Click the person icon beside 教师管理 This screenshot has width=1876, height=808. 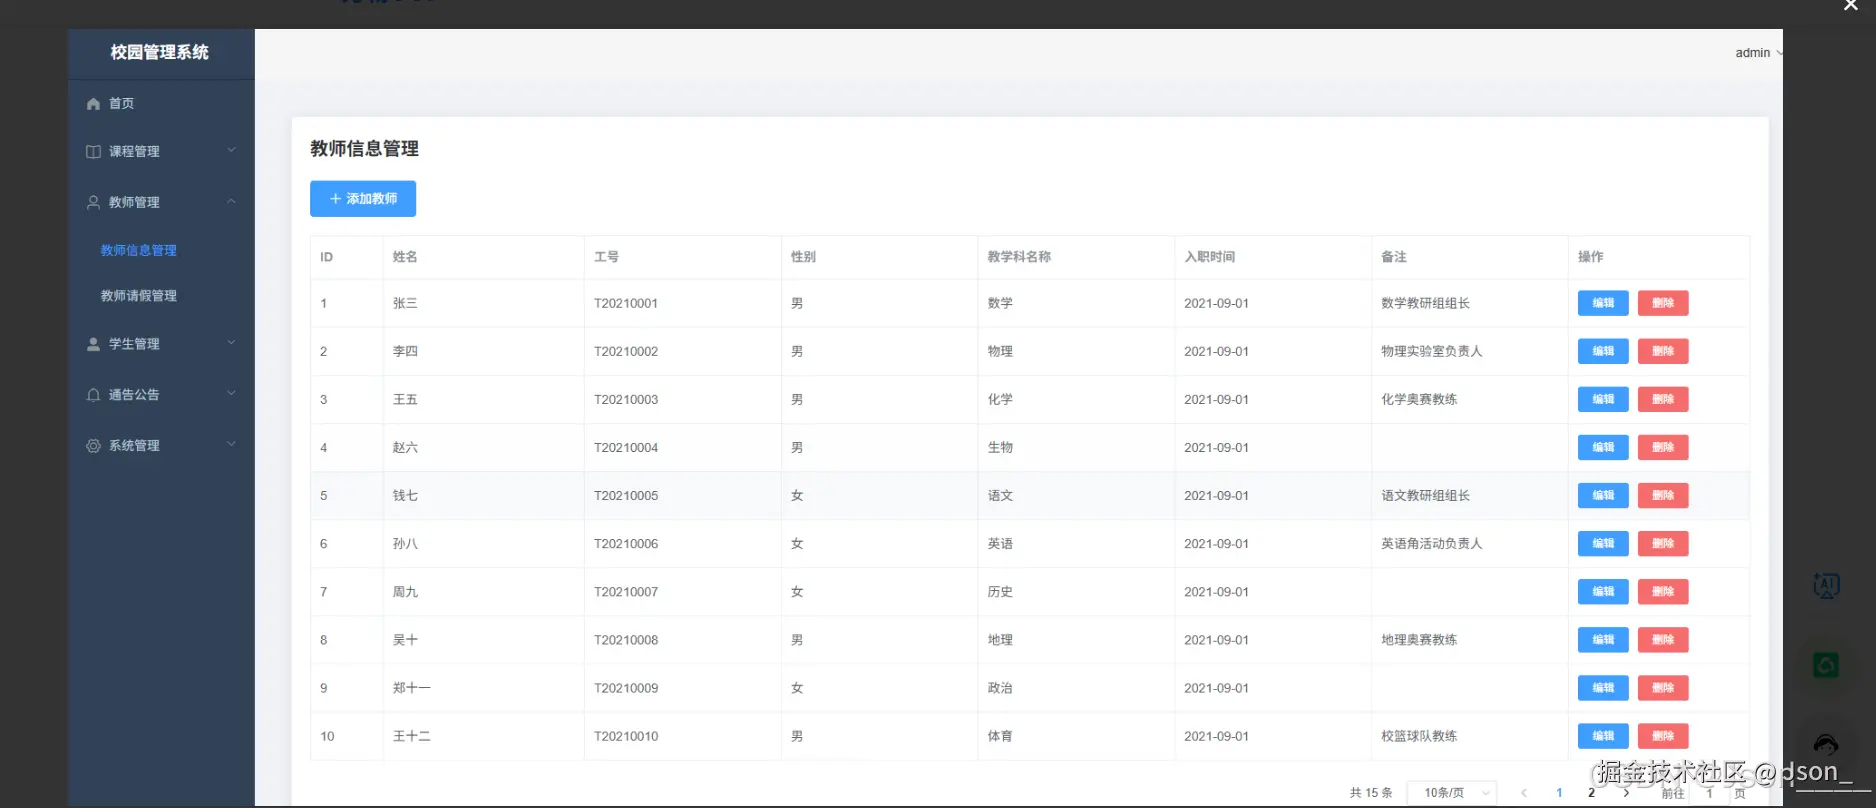click(93, 202)
